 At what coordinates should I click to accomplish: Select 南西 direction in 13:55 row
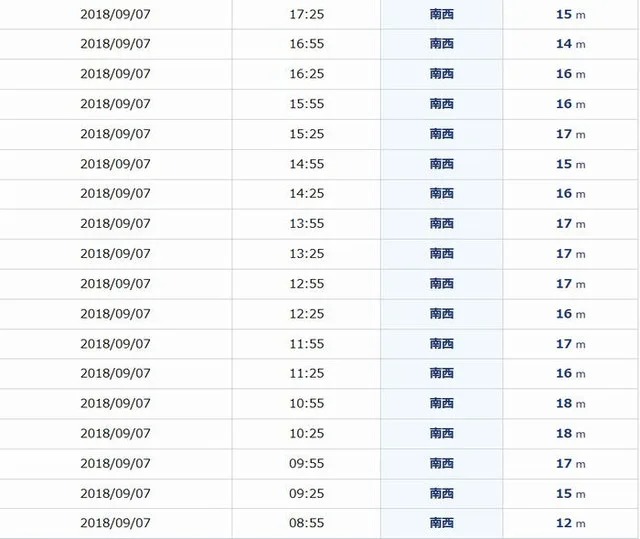(x=442, y=224)
